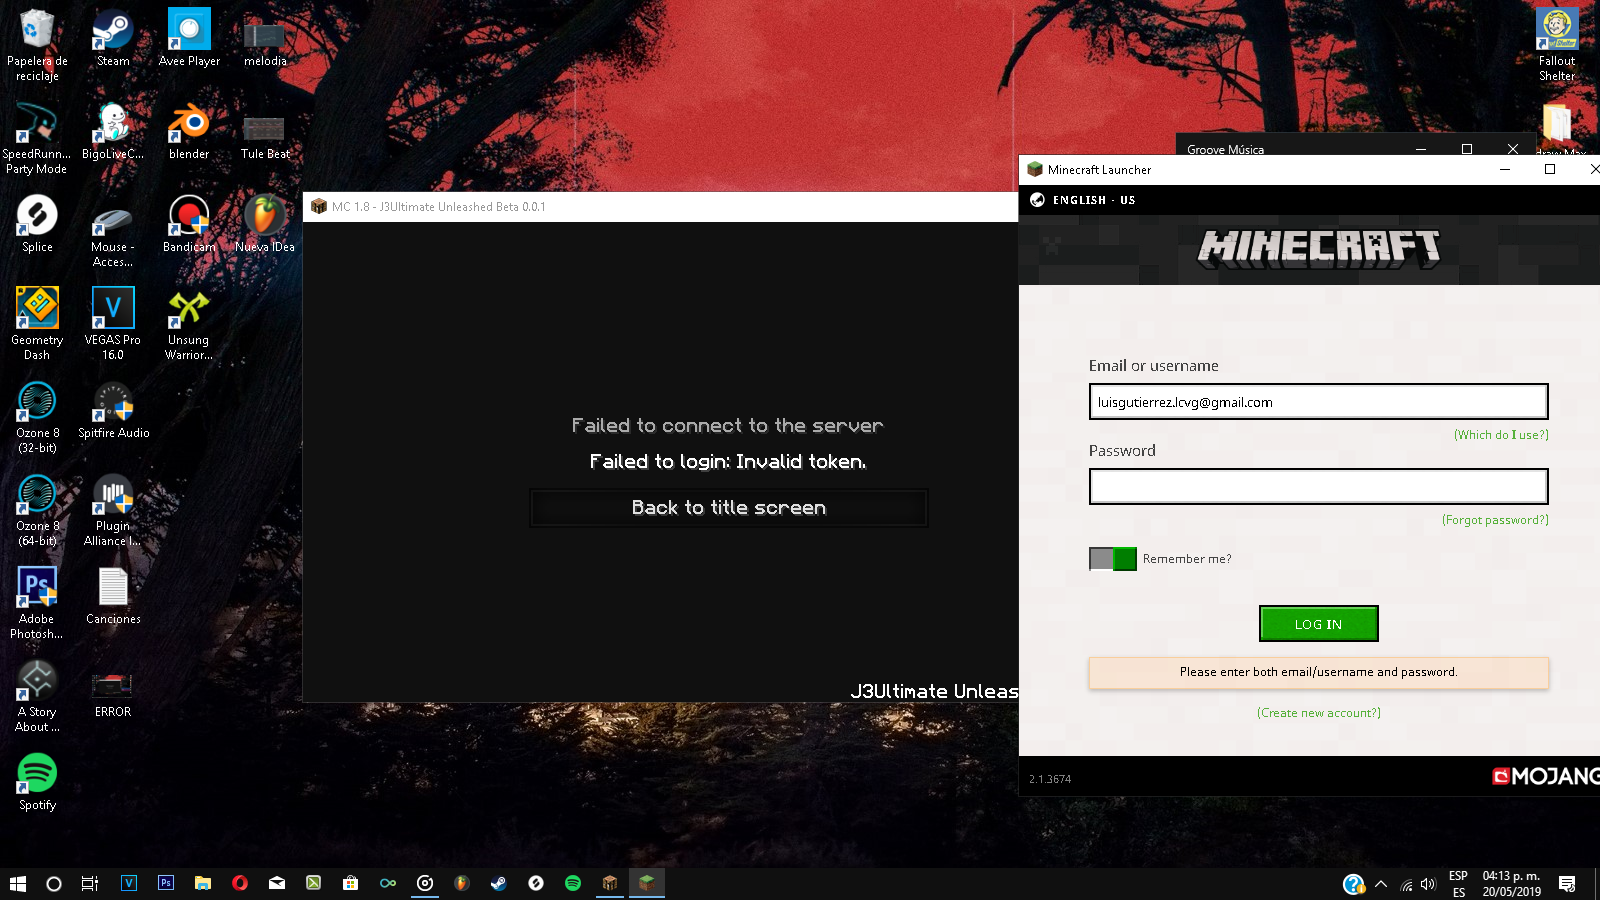Open the Forgot password? link
The image size is (1602, 902).
click(1495, 520)
